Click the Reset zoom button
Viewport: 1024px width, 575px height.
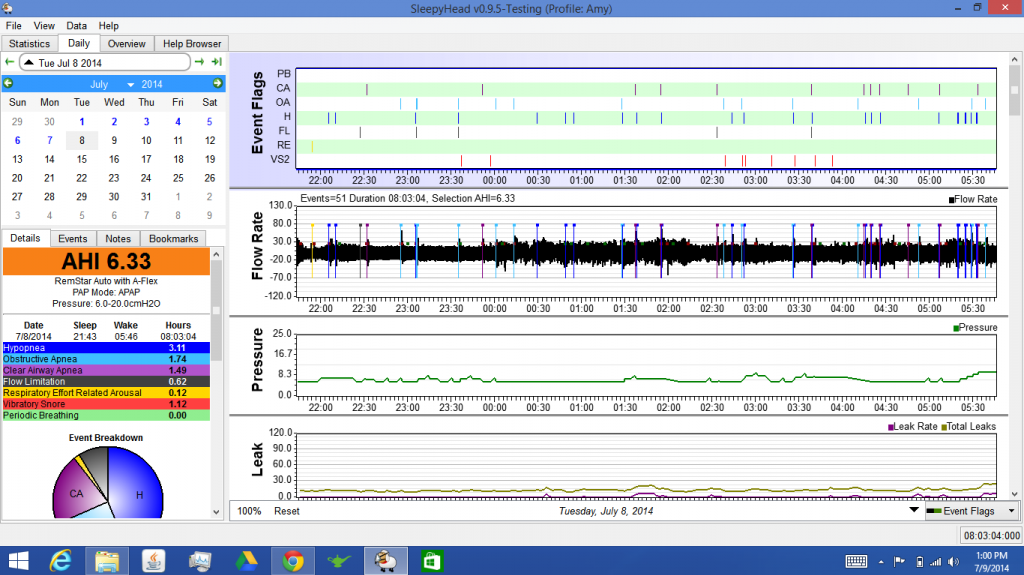[287, 511]
